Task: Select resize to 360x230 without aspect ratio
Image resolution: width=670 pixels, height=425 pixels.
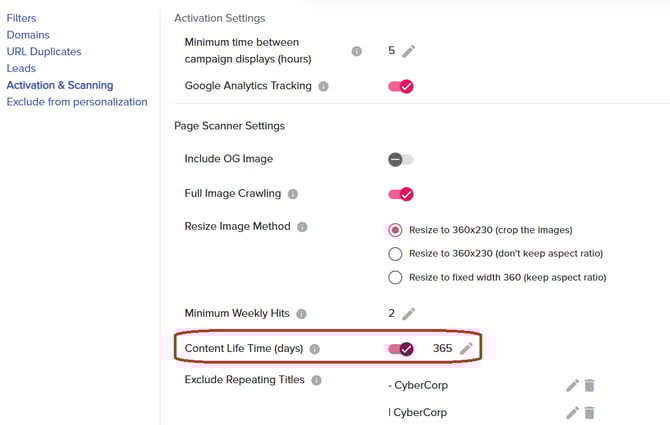Action: click(395, 254)
